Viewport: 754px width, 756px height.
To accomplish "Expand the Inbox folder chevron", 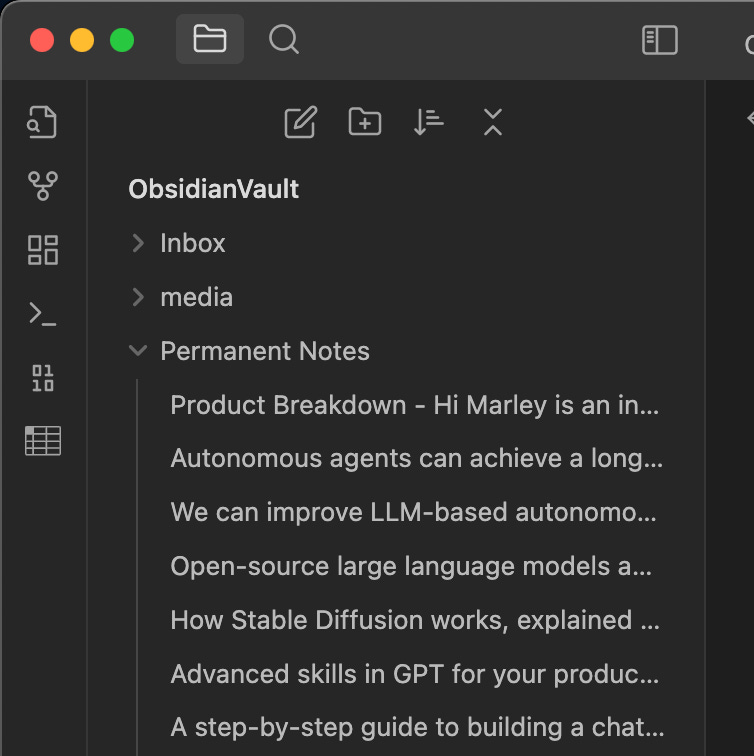I will pos(138,243).
